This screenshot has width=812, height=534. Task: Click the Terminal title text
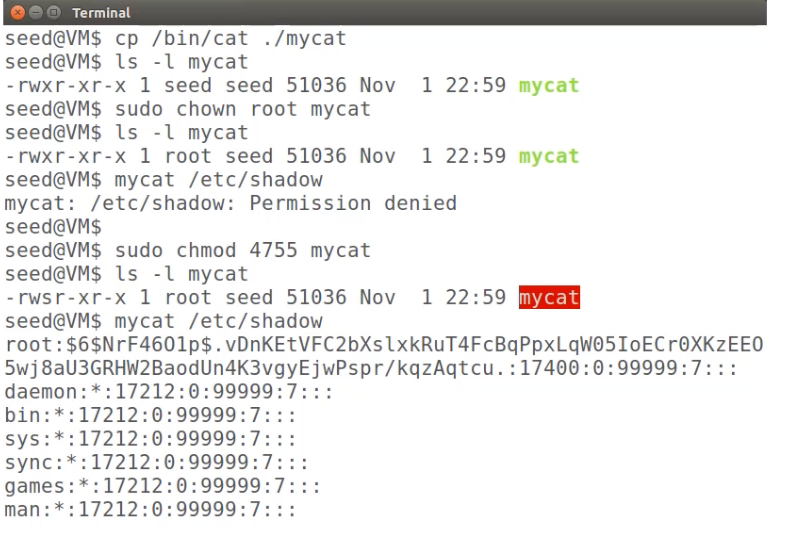click(x=101, y=13)
